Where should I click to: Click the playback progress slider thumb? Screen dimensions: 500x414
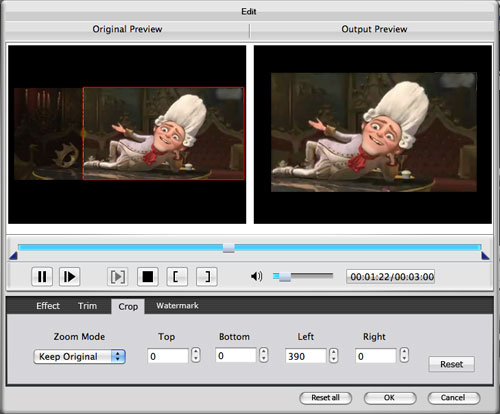click(x=228, y=248)
